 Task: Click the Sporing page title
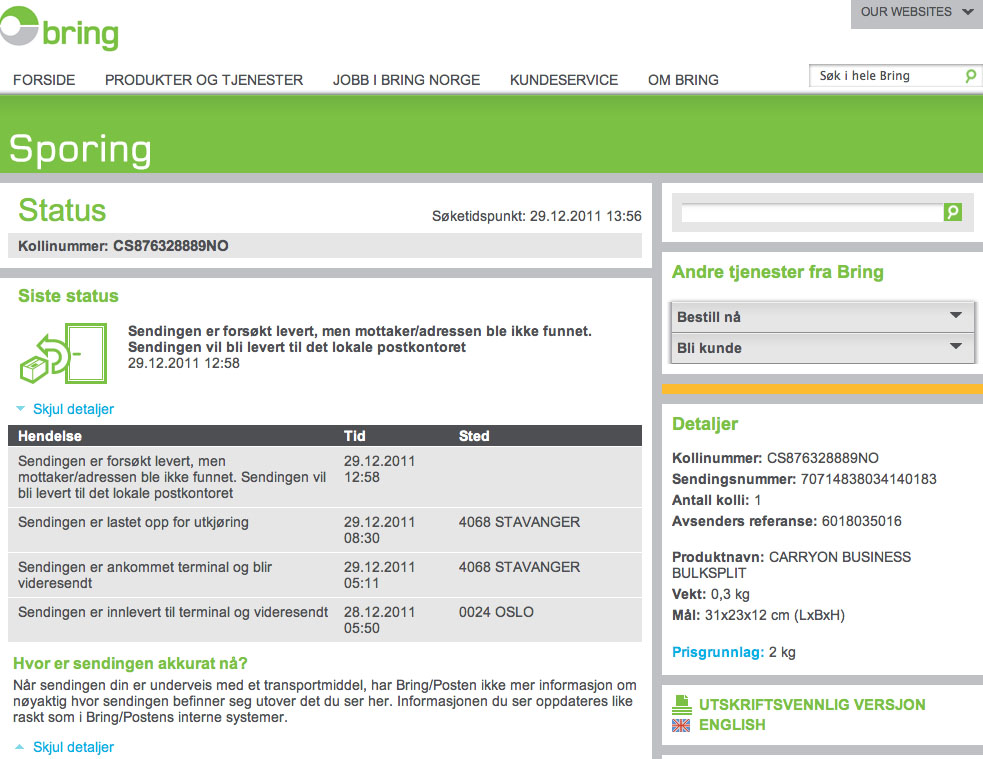click(80, 149)
